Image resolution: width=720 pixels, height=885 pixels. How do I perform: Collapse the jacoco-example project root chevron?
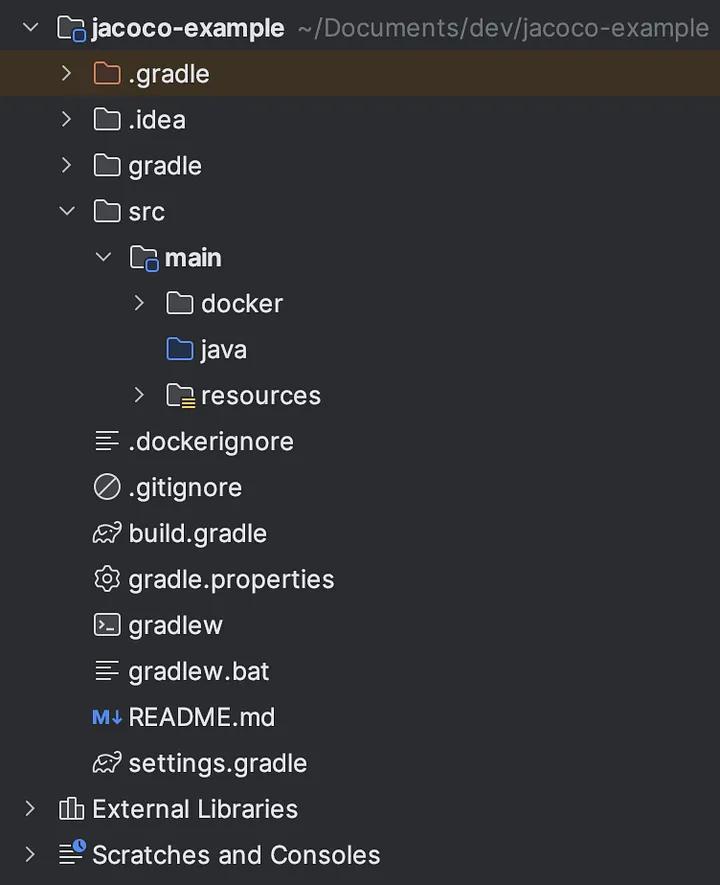pyautogui.click(x=30, y=27)
